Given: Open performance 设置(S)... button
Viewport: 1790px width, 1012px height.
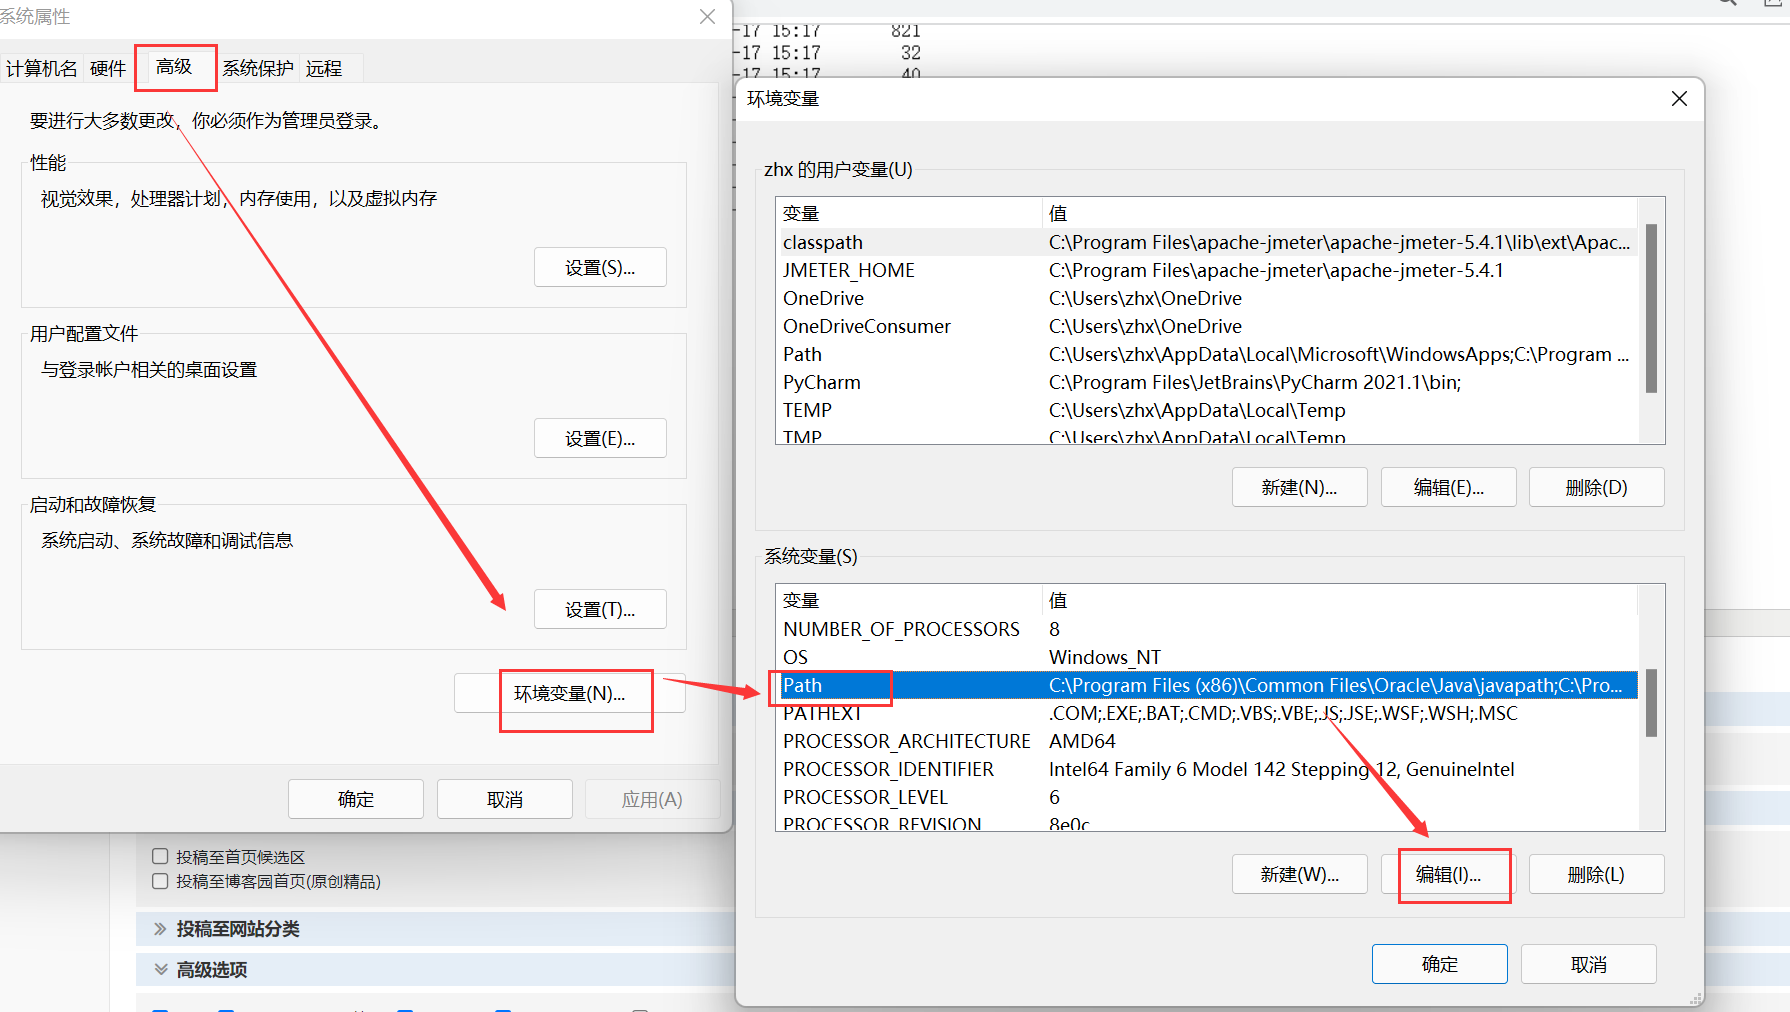Looking at the screenshot, I should pos(600,267).
